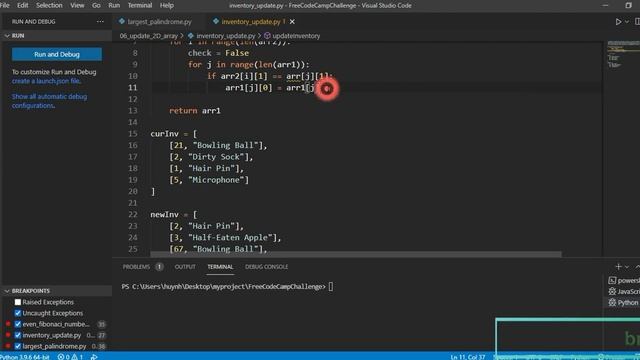Open the Terminal menu
This screenshot has height=360, width=640.
[x=140, y=5]
